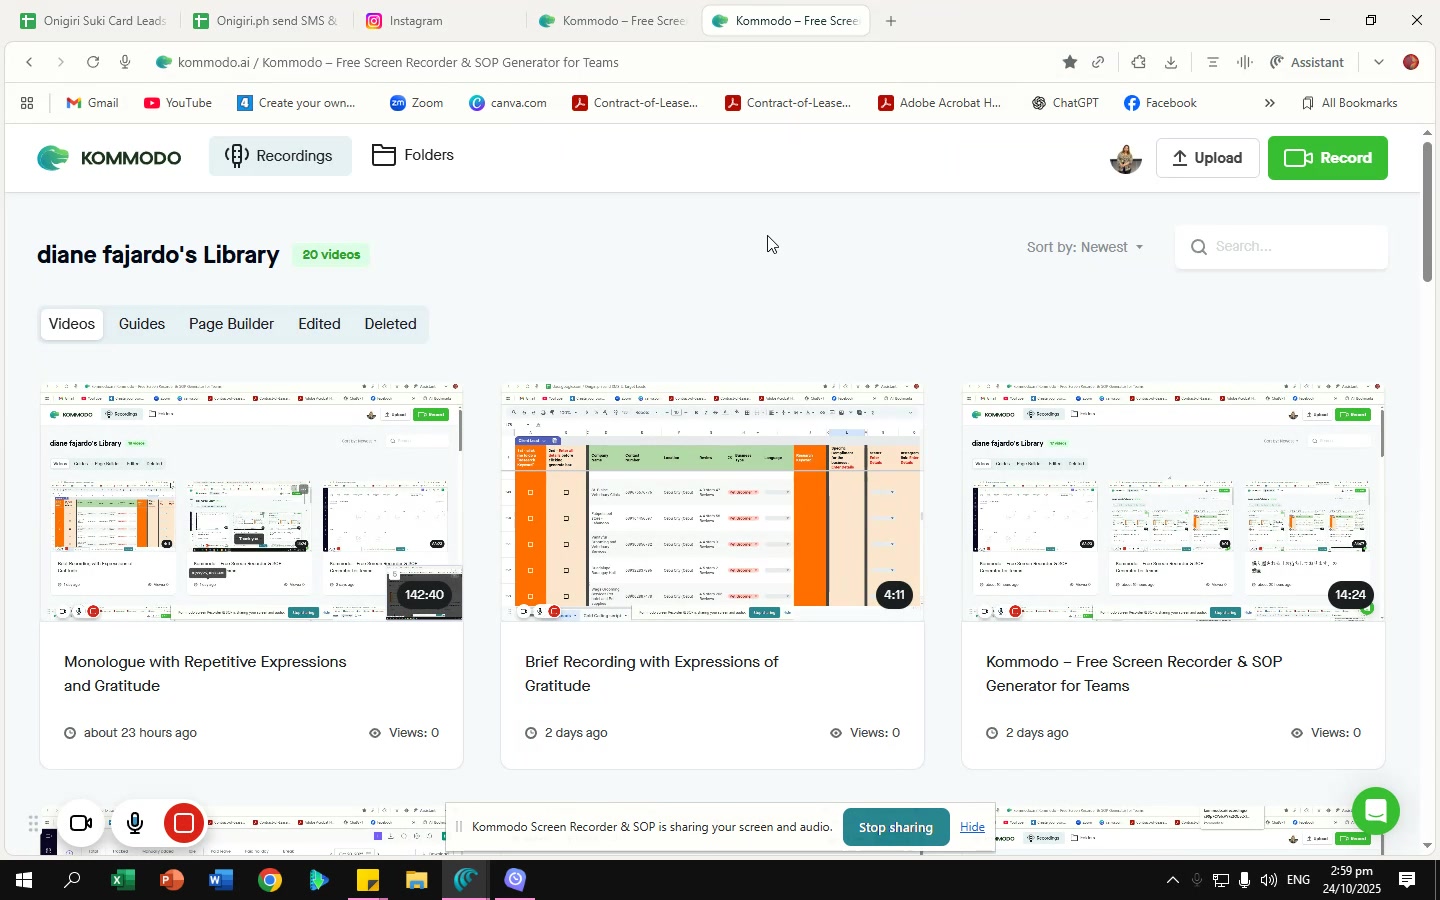Click Stop sharing in the sharing bar
The width and height of the screenshot is (1440, 900).
896,827
